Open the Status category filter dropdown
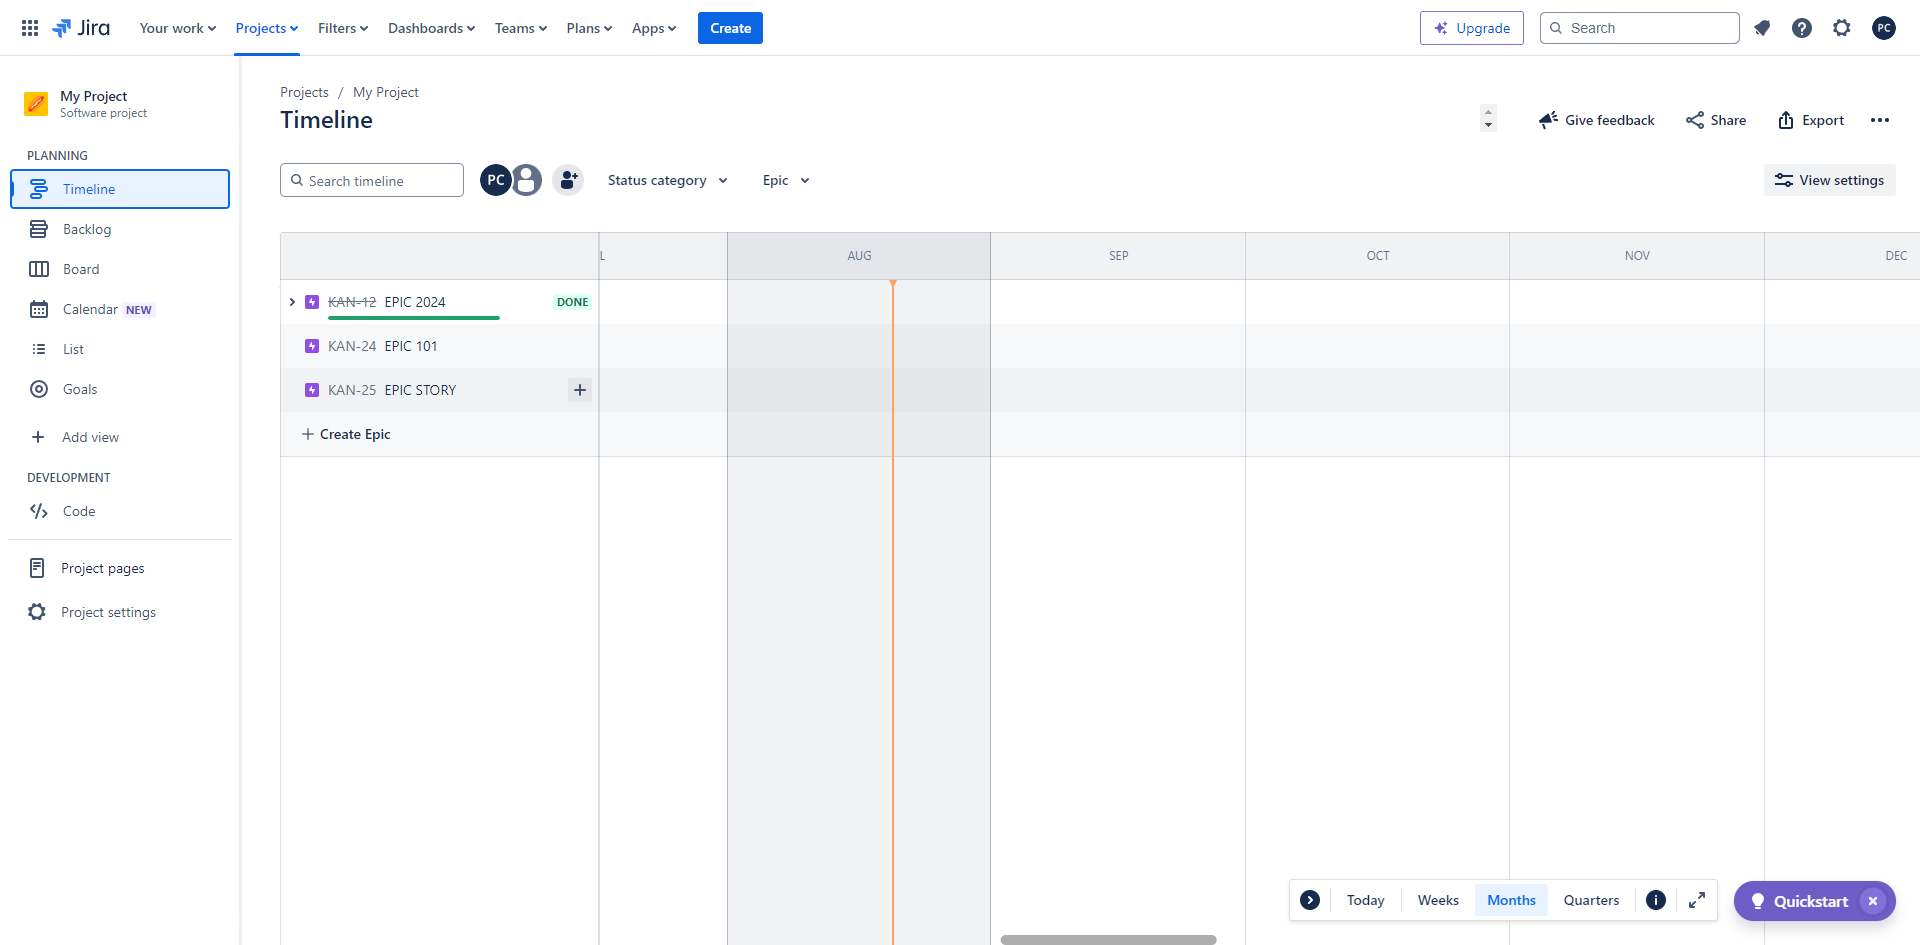This screenshot has width=1920, height=945. tap(667, 180)
